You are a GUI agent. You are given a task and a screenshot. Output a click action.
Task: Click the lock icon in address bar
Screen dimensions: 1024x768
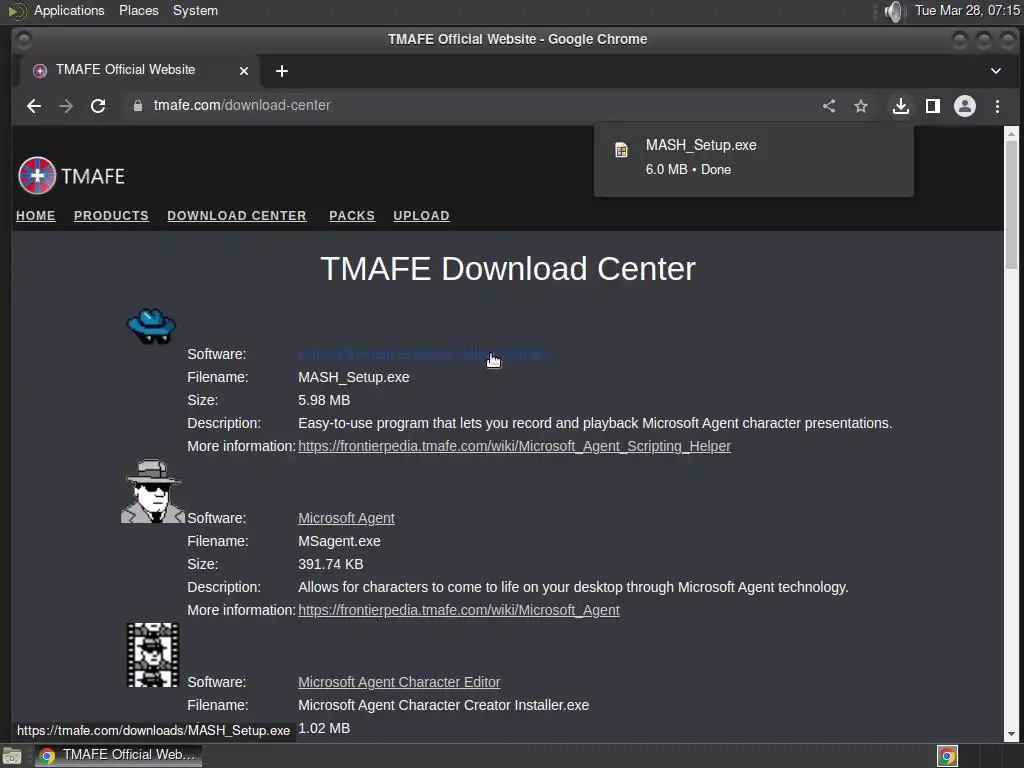(x=138, y=106)
